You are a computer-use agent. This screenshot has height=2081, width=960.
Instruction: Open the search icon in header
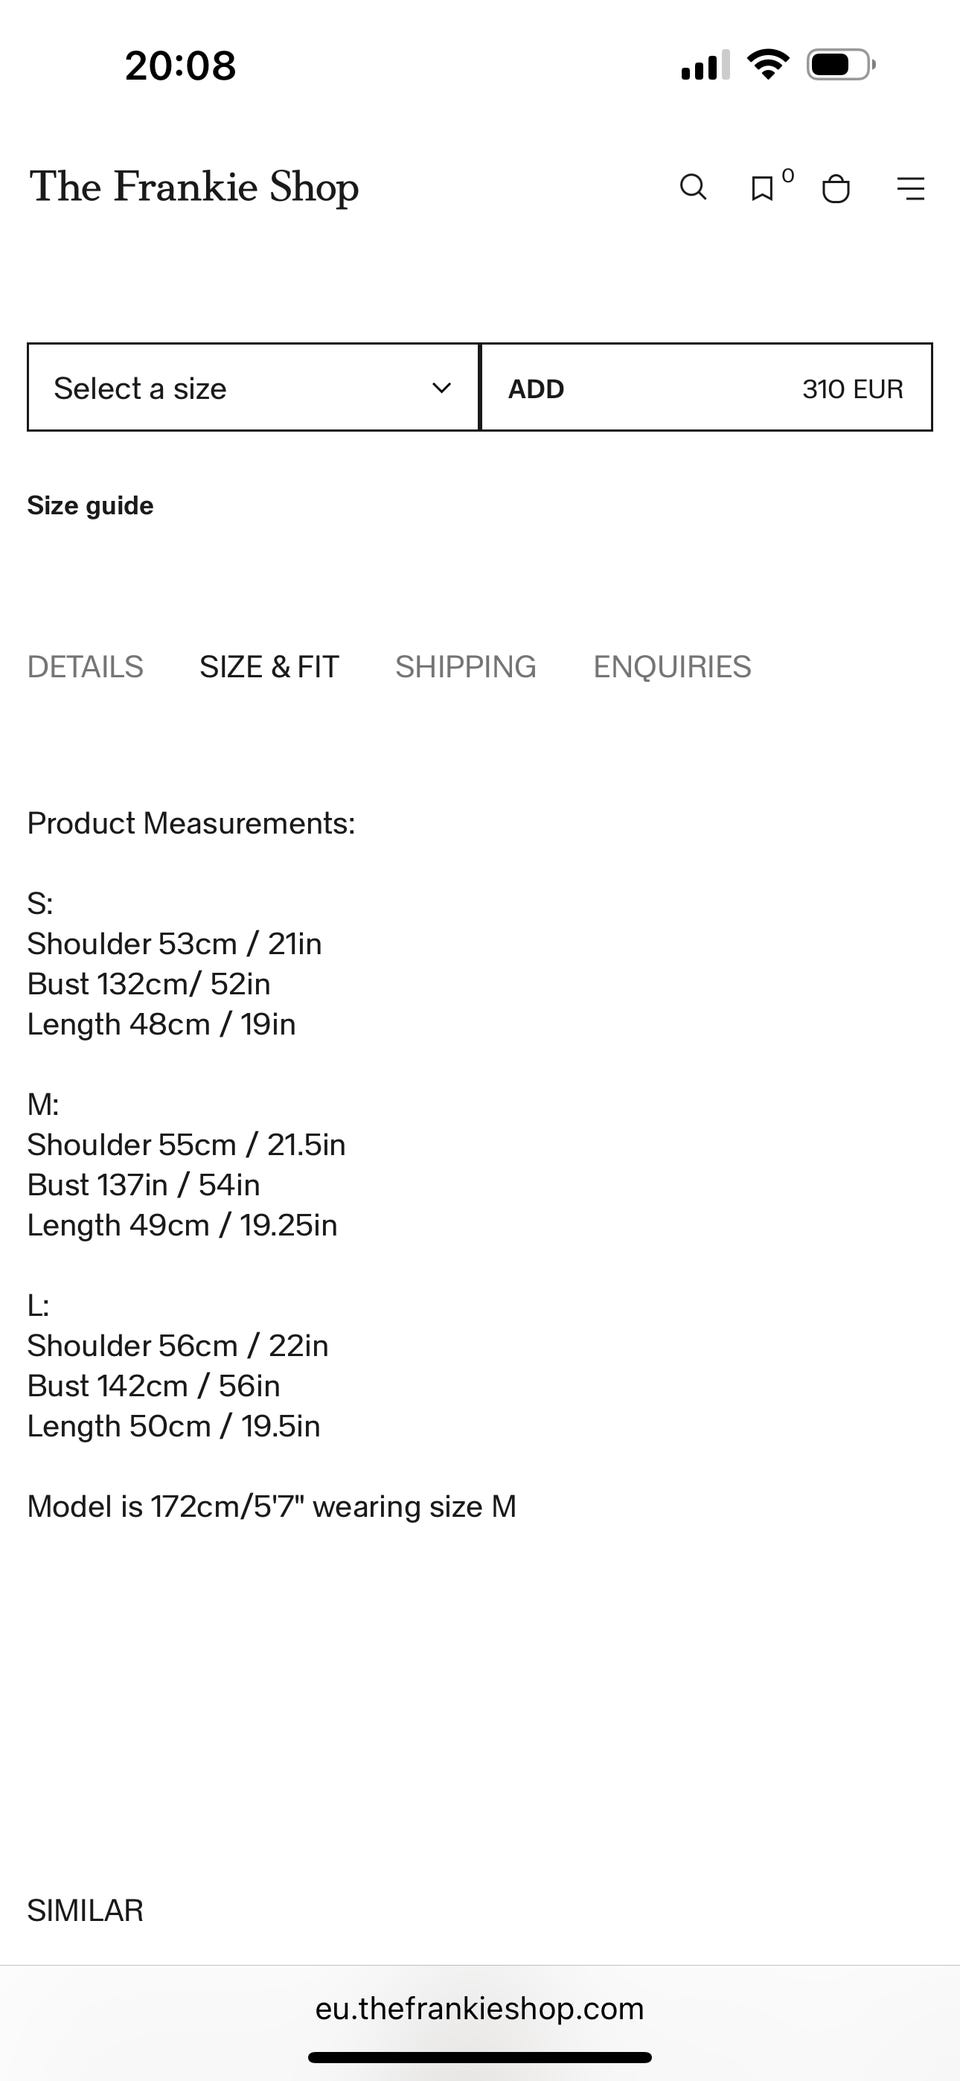pyautogui.click(x=693, y=187)
